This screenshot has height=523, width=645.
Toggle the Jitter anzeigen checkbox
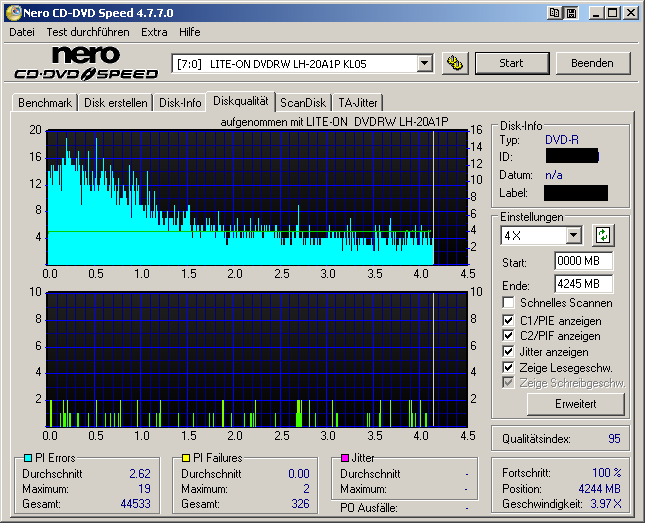(x=509, y=352)
